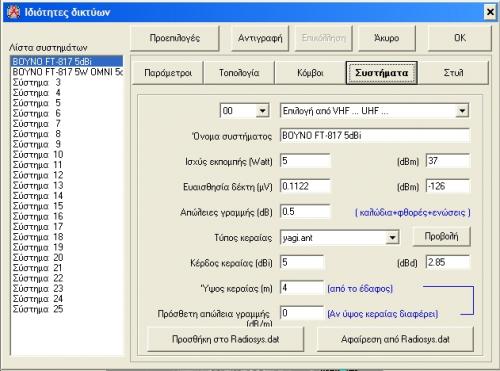Expand the 'Επιλογή από VHF ... UHF' dropdown
The image size is (500, 371).
pos(462,111)
